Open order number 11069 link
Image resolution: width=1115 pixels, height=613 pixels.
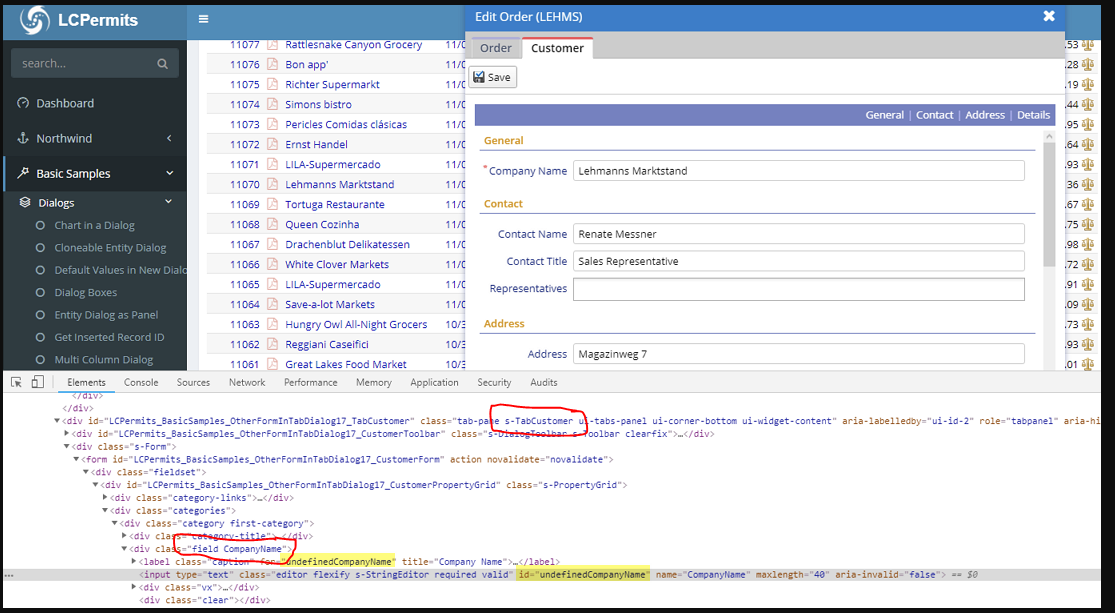coord(245,204)
